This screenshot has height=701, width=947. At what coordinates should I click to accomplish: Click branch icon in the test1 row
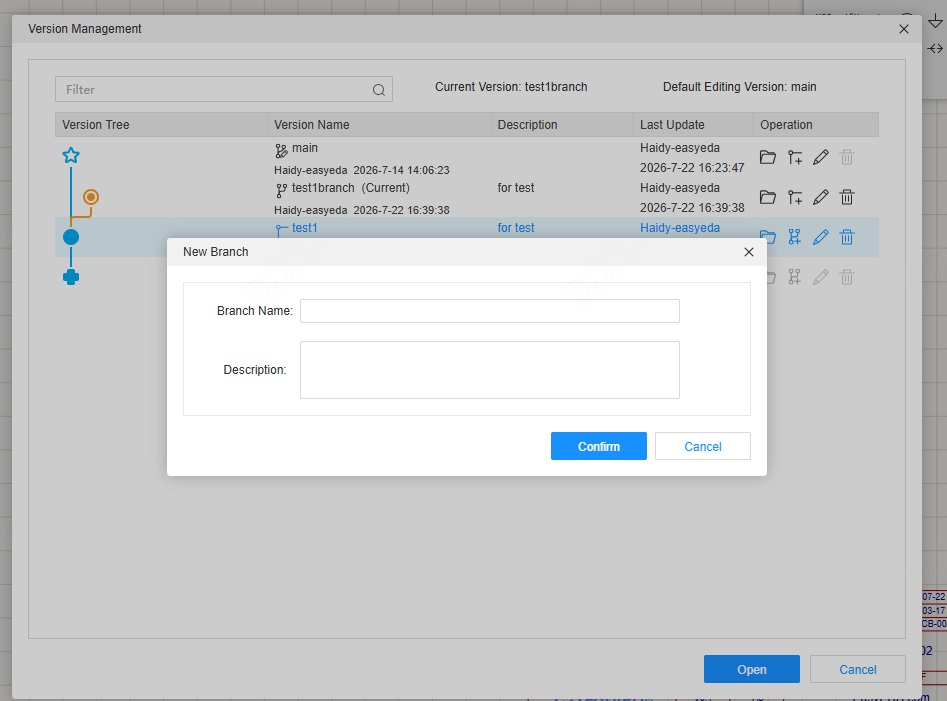pyautogui.click(x=795, y=237)
